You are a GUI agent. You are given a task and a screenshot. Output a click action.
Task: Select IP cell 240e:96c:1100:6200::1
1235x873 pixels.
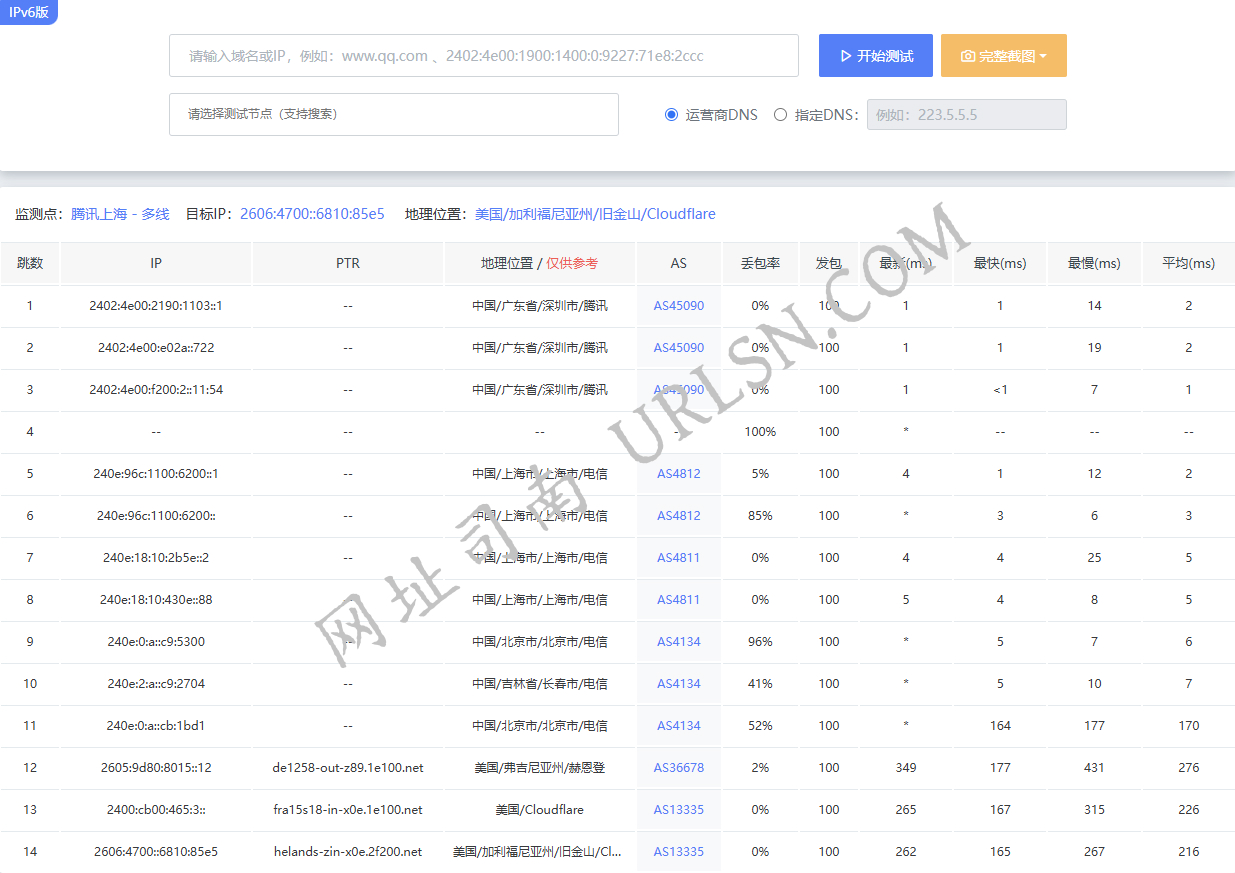point(156,474)
